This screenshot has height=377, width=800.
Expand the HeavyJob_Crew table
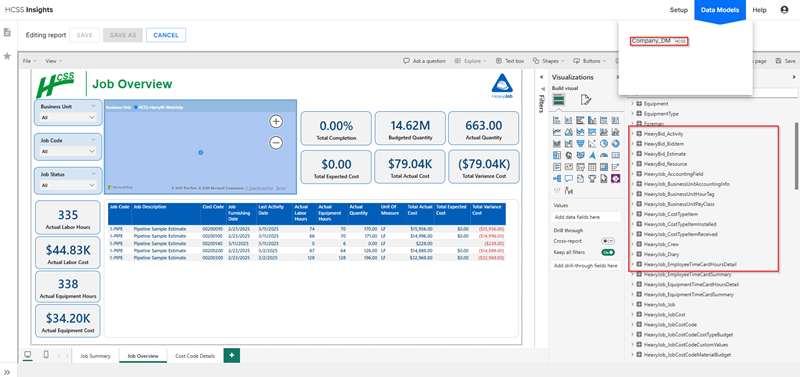click(633, 244)
